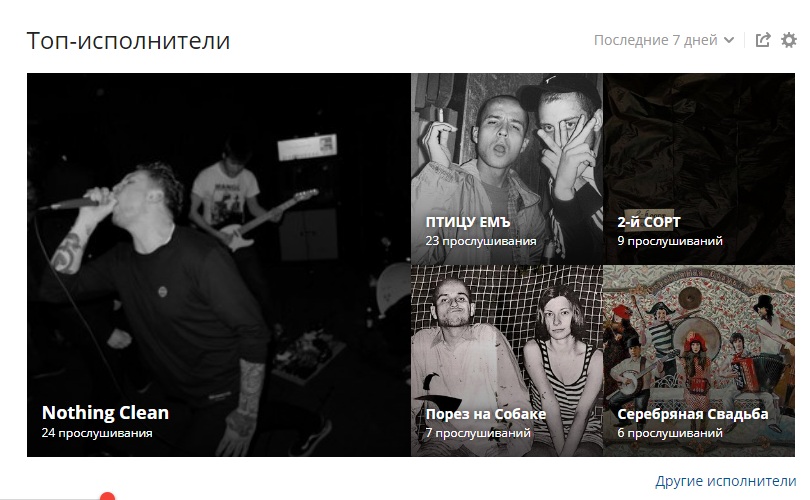Select the dark 2-й СОРТ artist tile
The image size is (810, 500).
point(699,168)
